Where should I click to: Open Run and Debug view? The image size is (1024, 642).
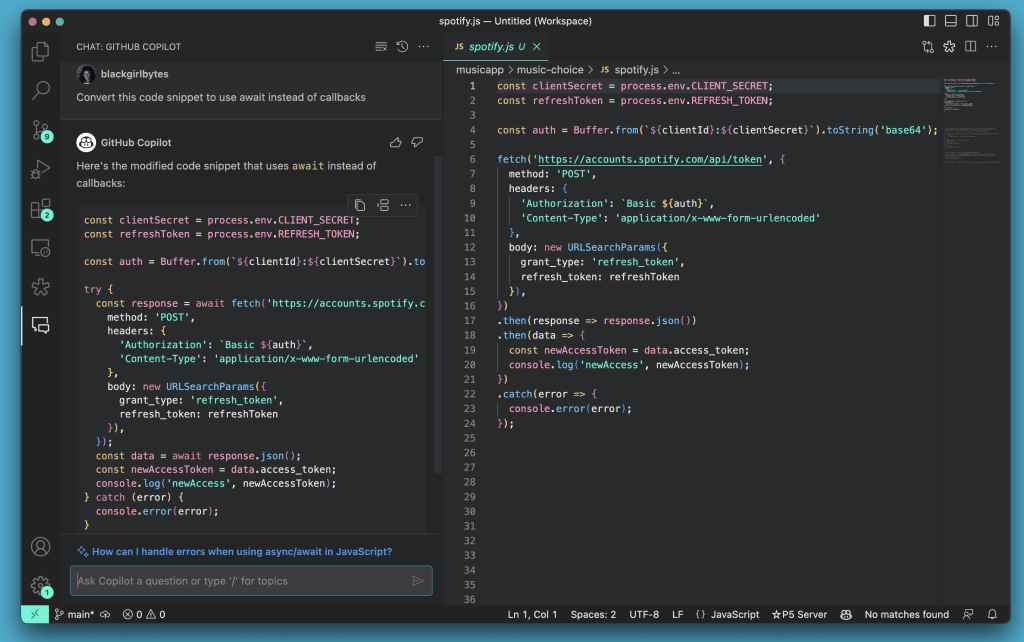(x=40, y=169)
